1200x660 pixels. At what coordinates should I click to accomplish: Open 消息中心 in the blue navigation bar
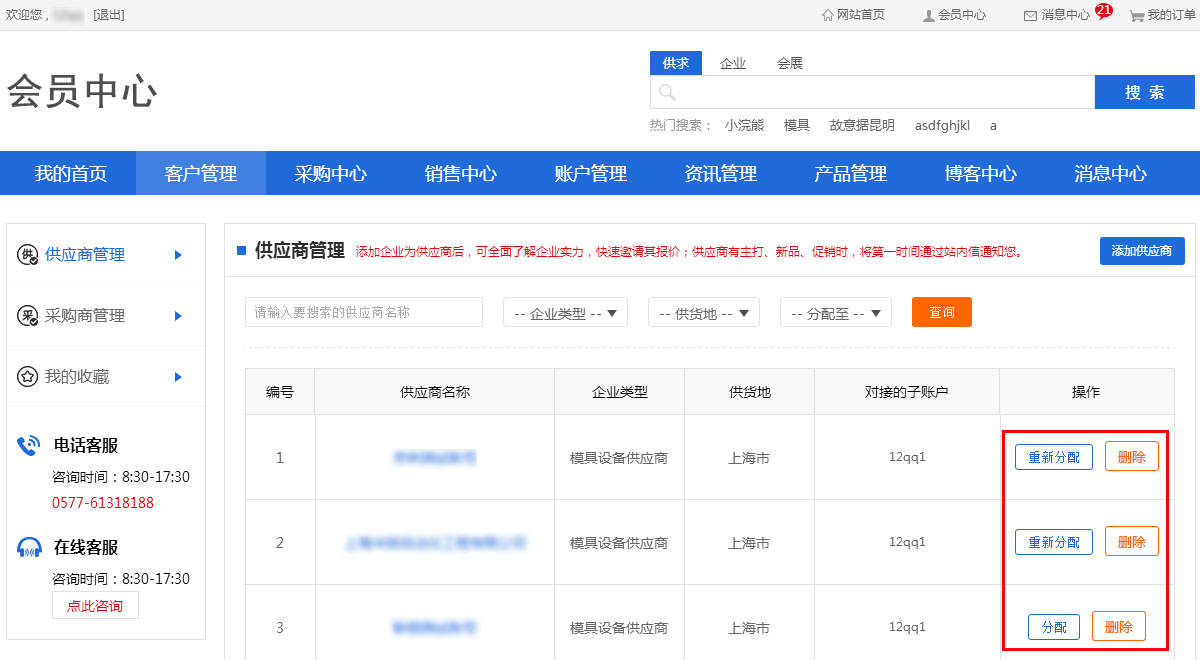[x=1111, y=173]
